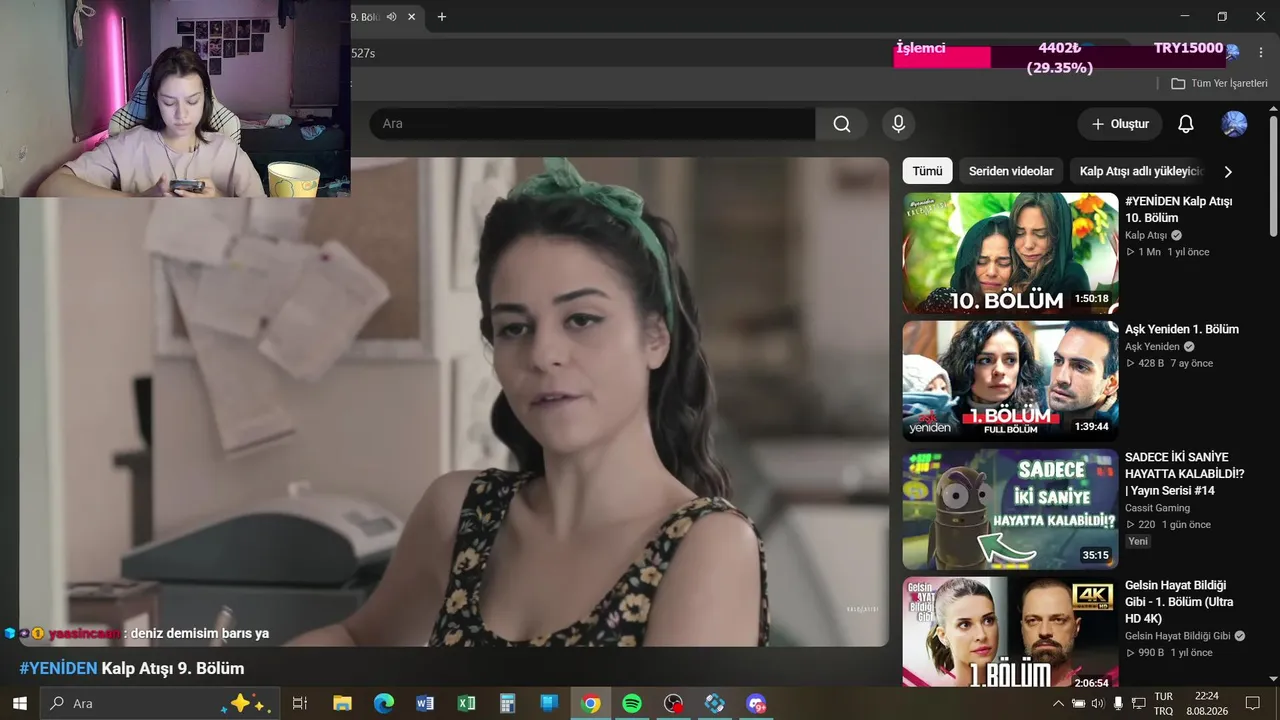Launch Excel from the taskbar
Screen dimensions: 1280x720
[466, 703]
